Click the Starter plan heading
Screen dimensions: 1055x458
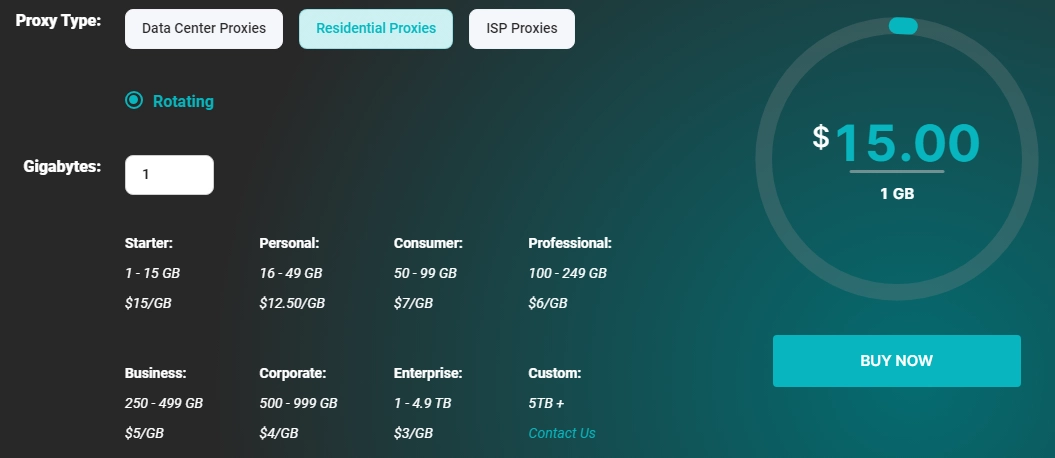(149, 243)
